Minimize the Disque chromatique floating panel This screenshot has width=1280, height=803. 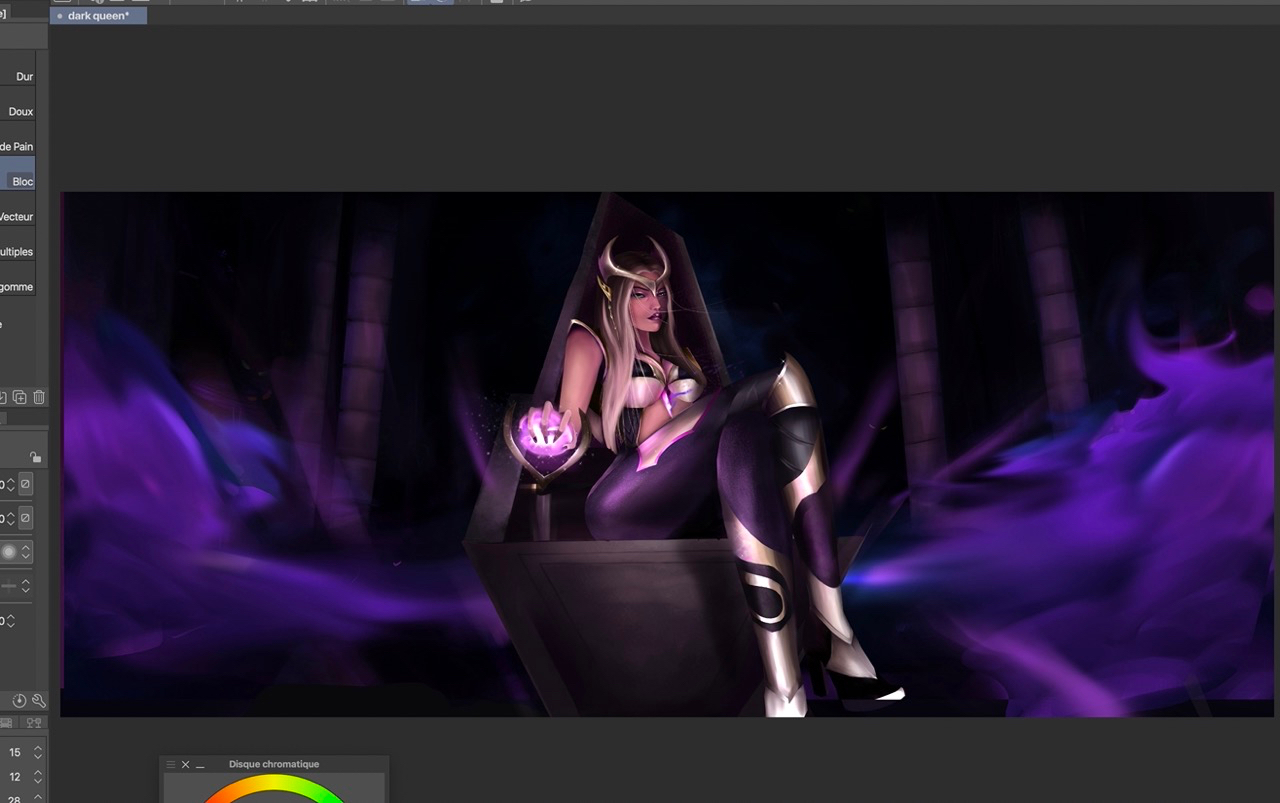pos(200,765)
